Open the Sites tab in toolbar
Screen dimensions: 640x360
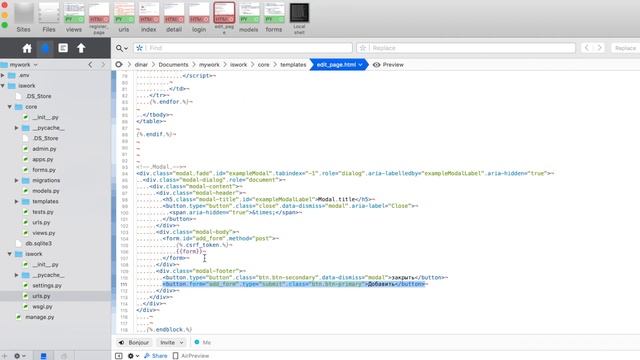coord(23,18)
